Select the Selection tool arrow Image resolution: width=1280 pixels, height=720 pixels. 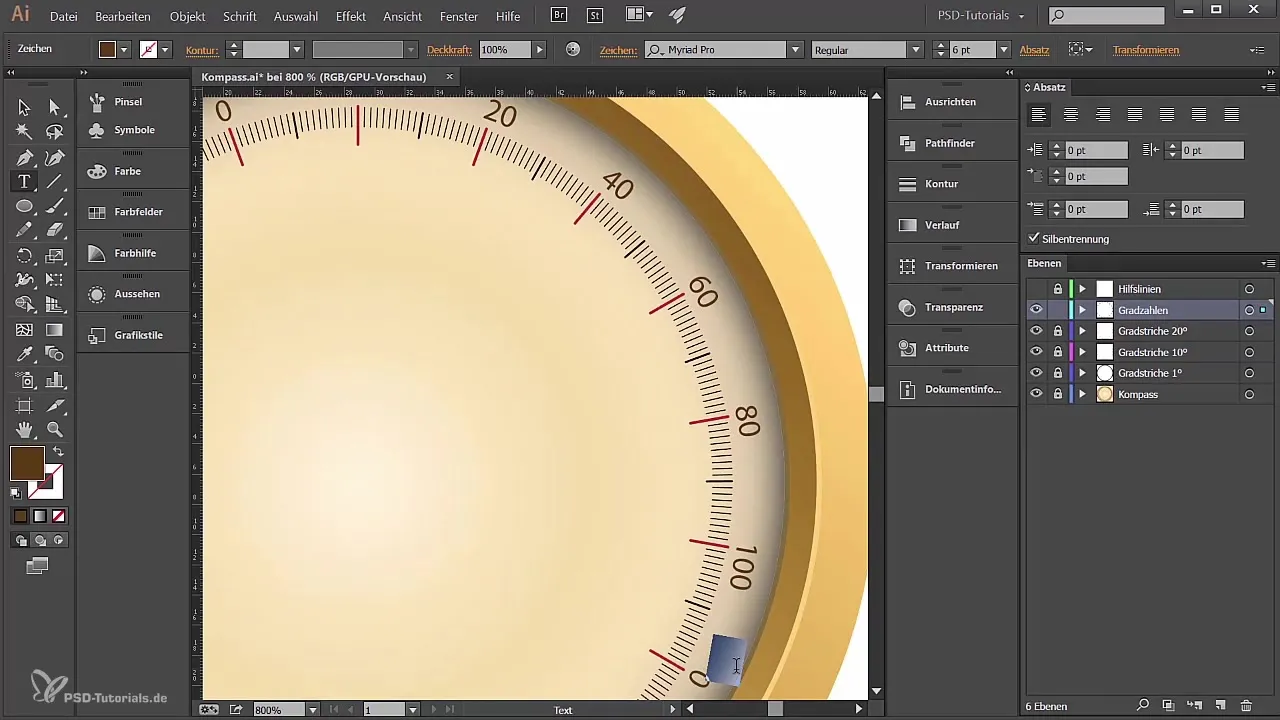(24, 107)
